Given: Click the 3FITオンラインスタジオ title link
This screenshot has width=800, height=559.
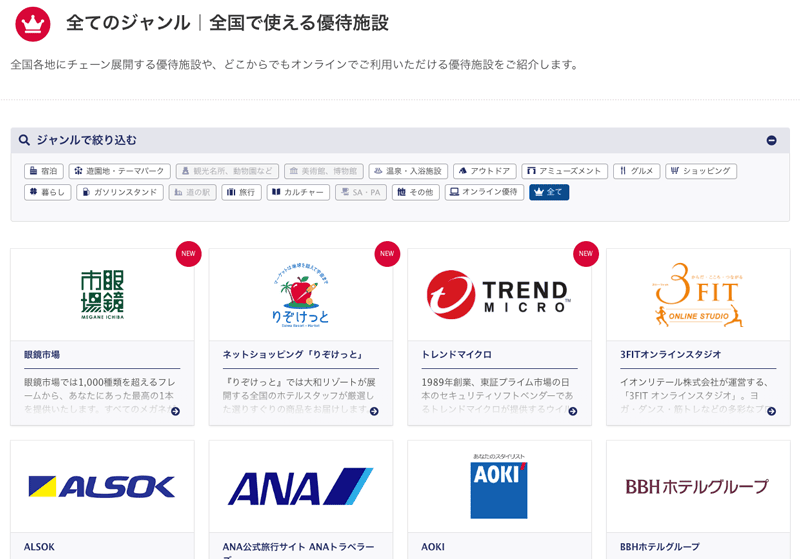Looking at the screenshot, I should [x=670, y=354].
